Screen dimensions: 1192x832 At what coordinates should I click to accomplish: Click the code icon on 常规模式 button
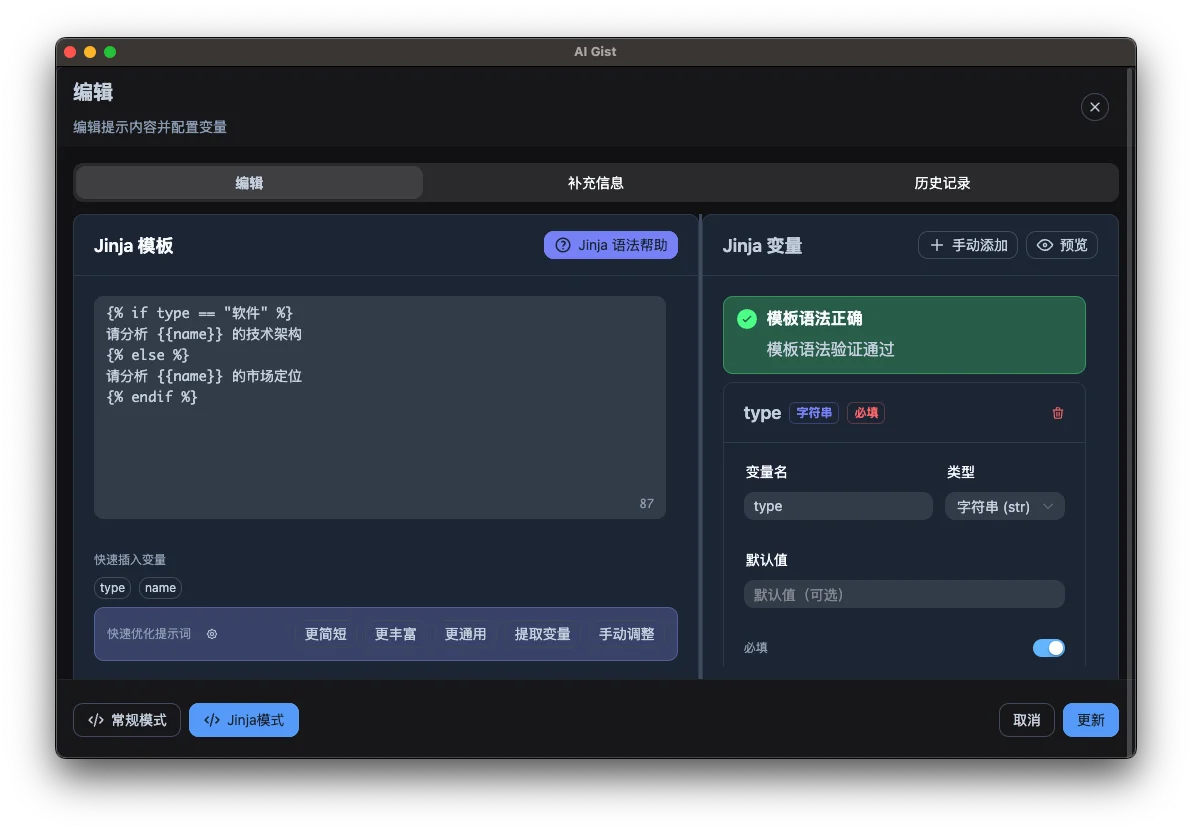click(x=96, y=719)
